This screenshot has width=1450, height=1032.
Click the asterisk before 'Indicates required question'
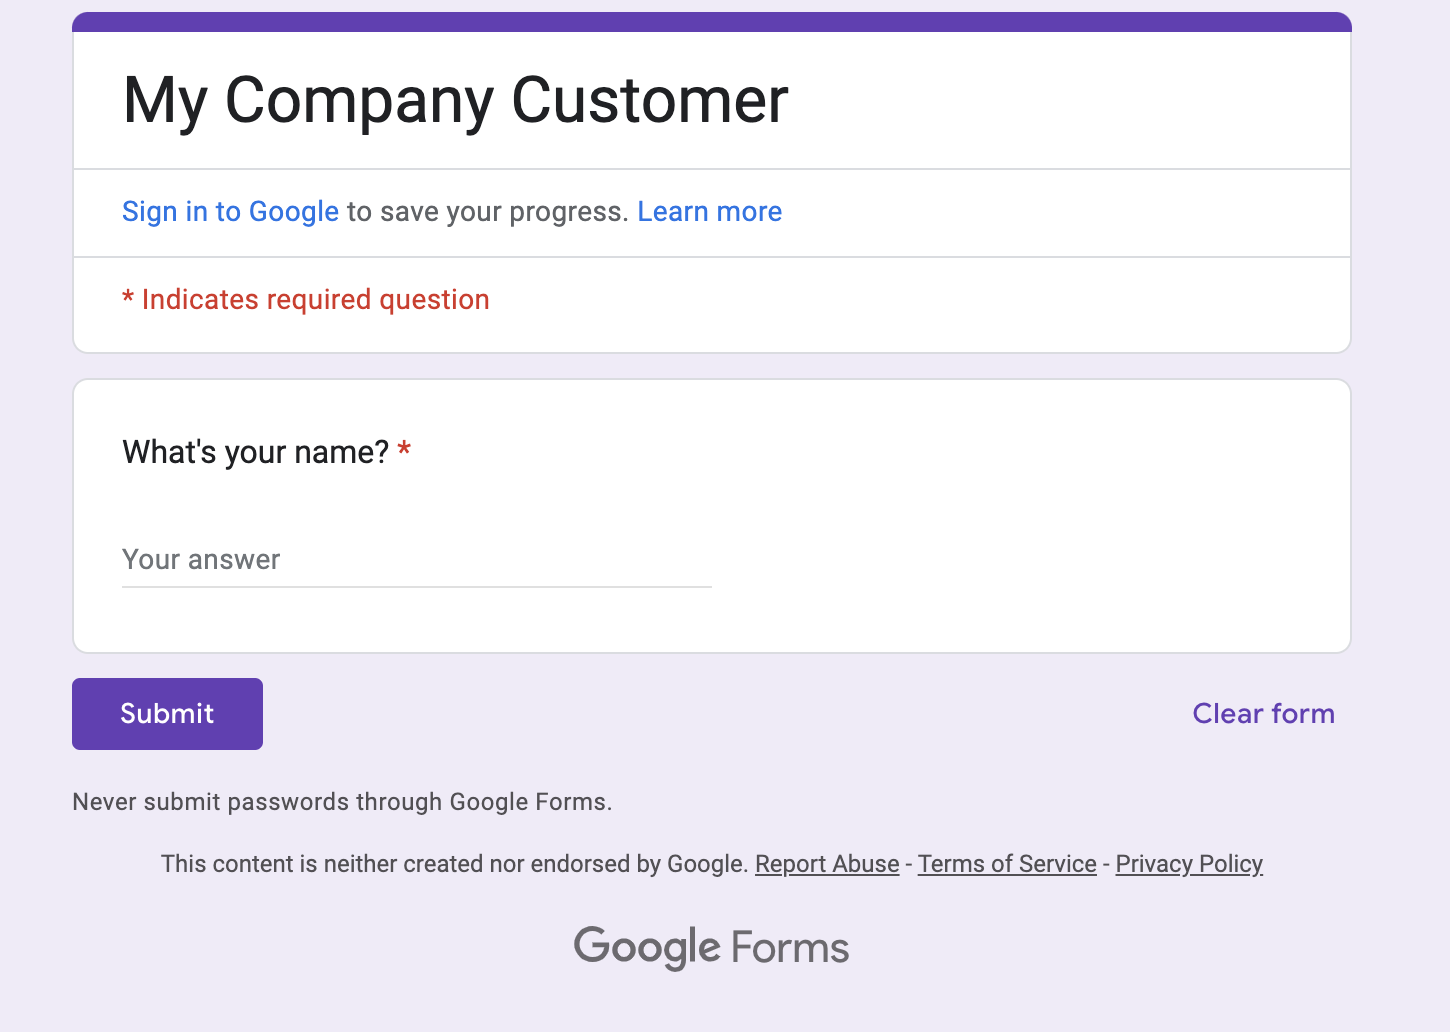click(x=128, y=298)
